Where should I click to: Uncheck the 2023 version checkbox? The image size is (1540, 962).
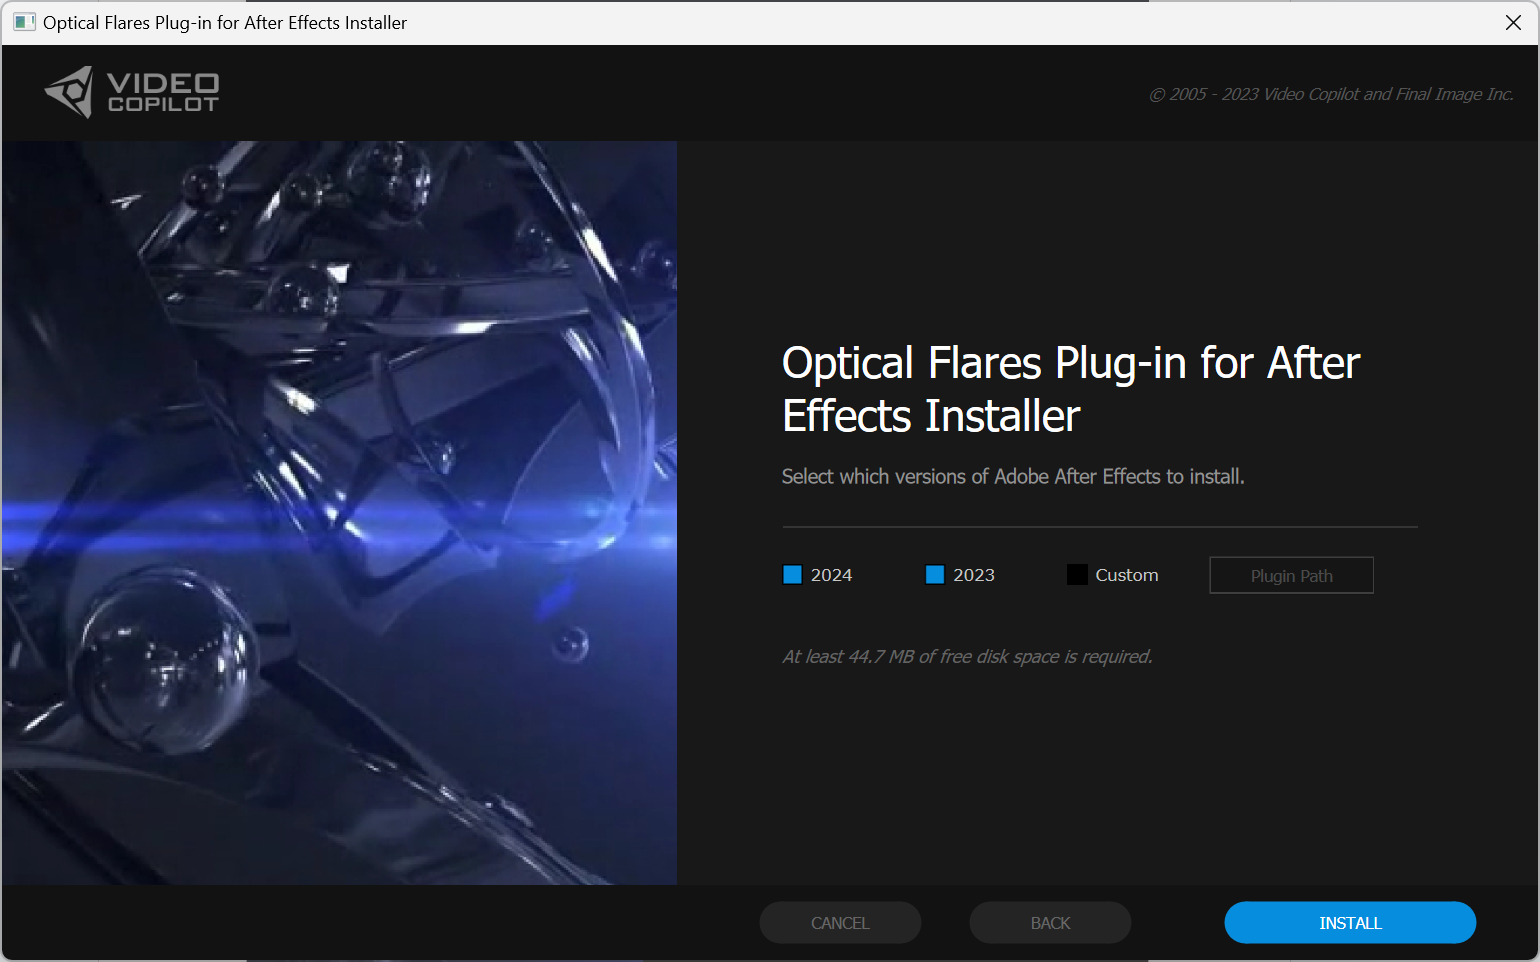tap(935, 575)
